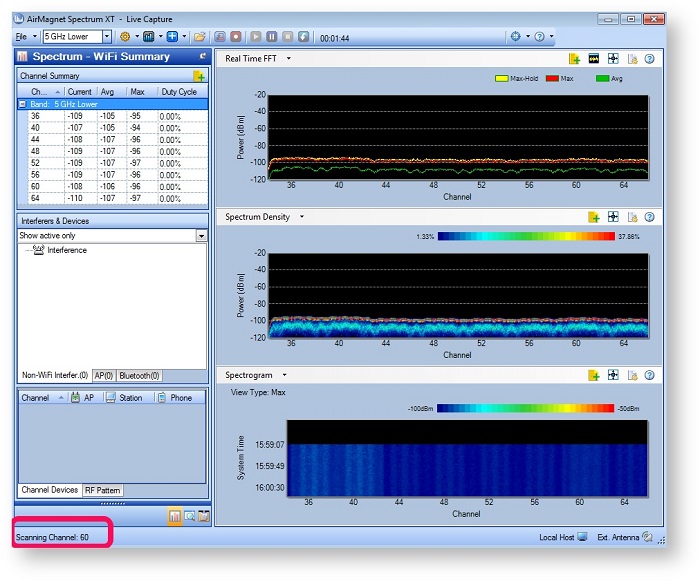Click the export icon in Real Time FFT header
Image resolution: width=700 pixels, height=581 pixels.
point(631,59)
